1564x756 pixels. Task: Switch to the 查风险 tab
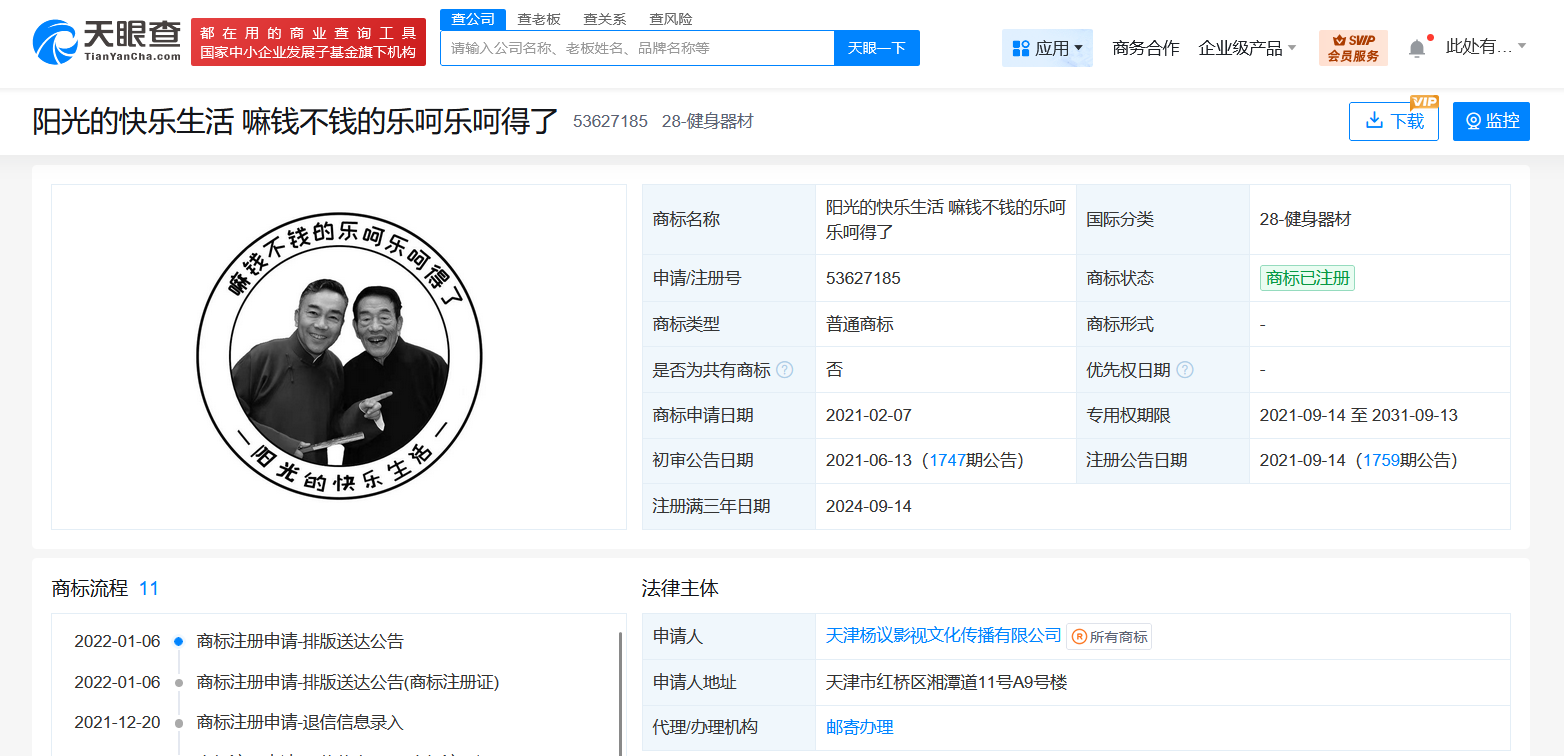click(x=670, y=19)
